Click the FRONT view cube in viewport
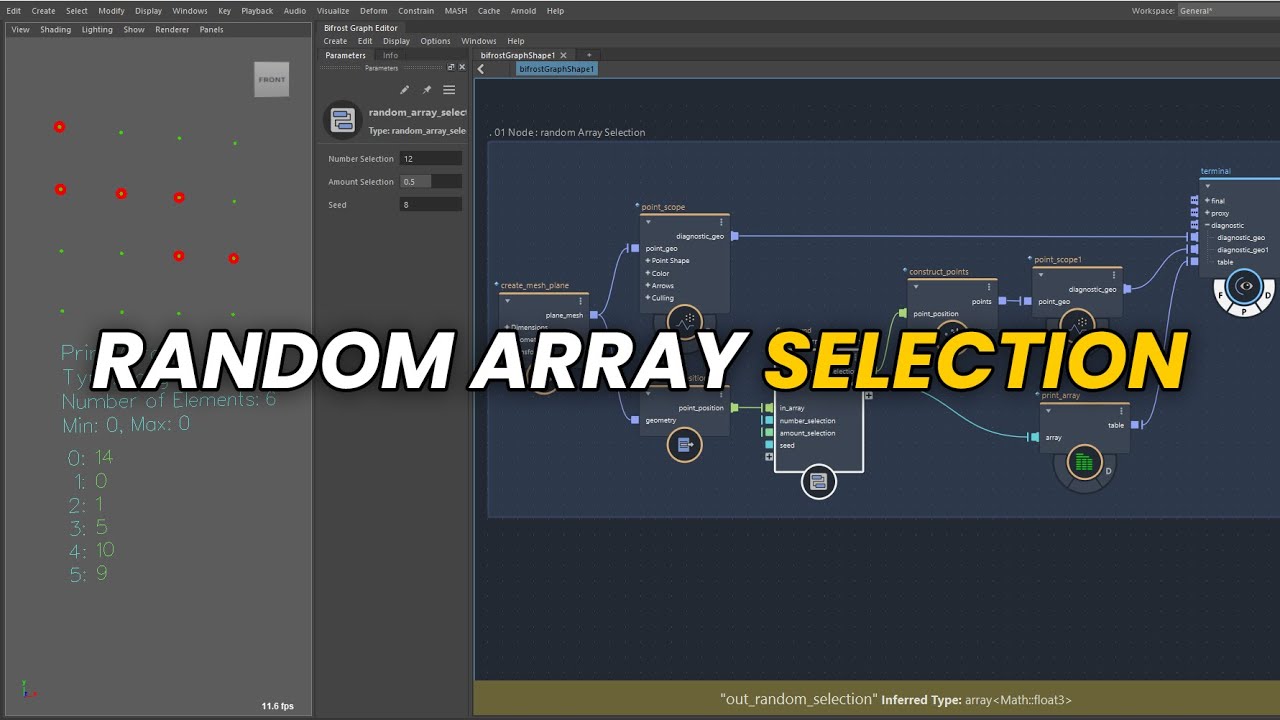This screenshot has width=1280, height=720. 271,80
